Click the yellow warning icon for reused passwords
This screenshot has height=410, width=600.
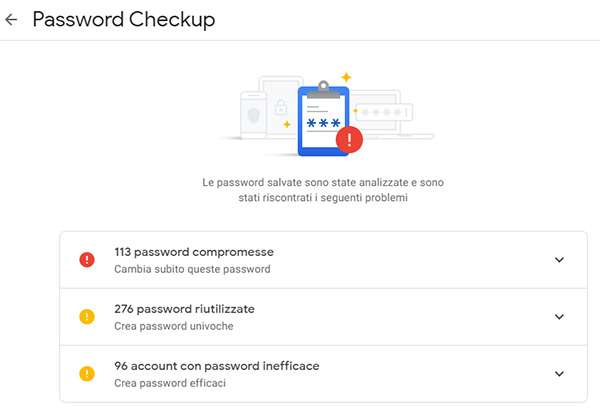[x=87, y=317]
